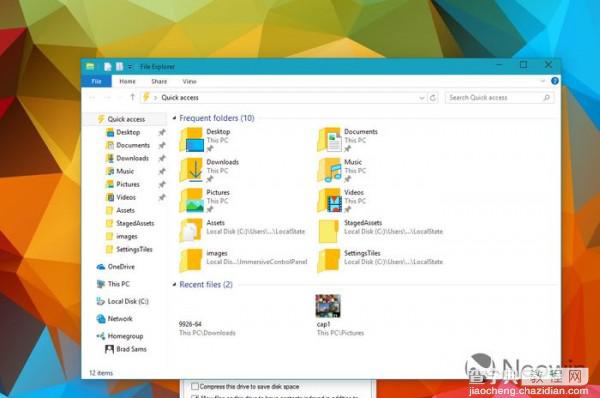The image size is (600, 398).
Task: Select Assets in the navigation pane
Action: point(125,210)
